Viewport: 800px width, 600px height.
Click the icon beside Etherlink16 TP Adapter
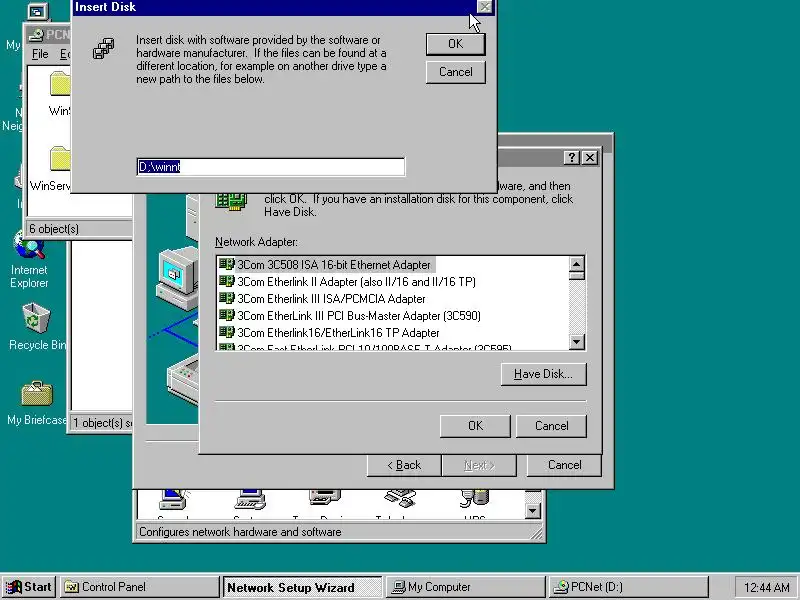point(227,332)
